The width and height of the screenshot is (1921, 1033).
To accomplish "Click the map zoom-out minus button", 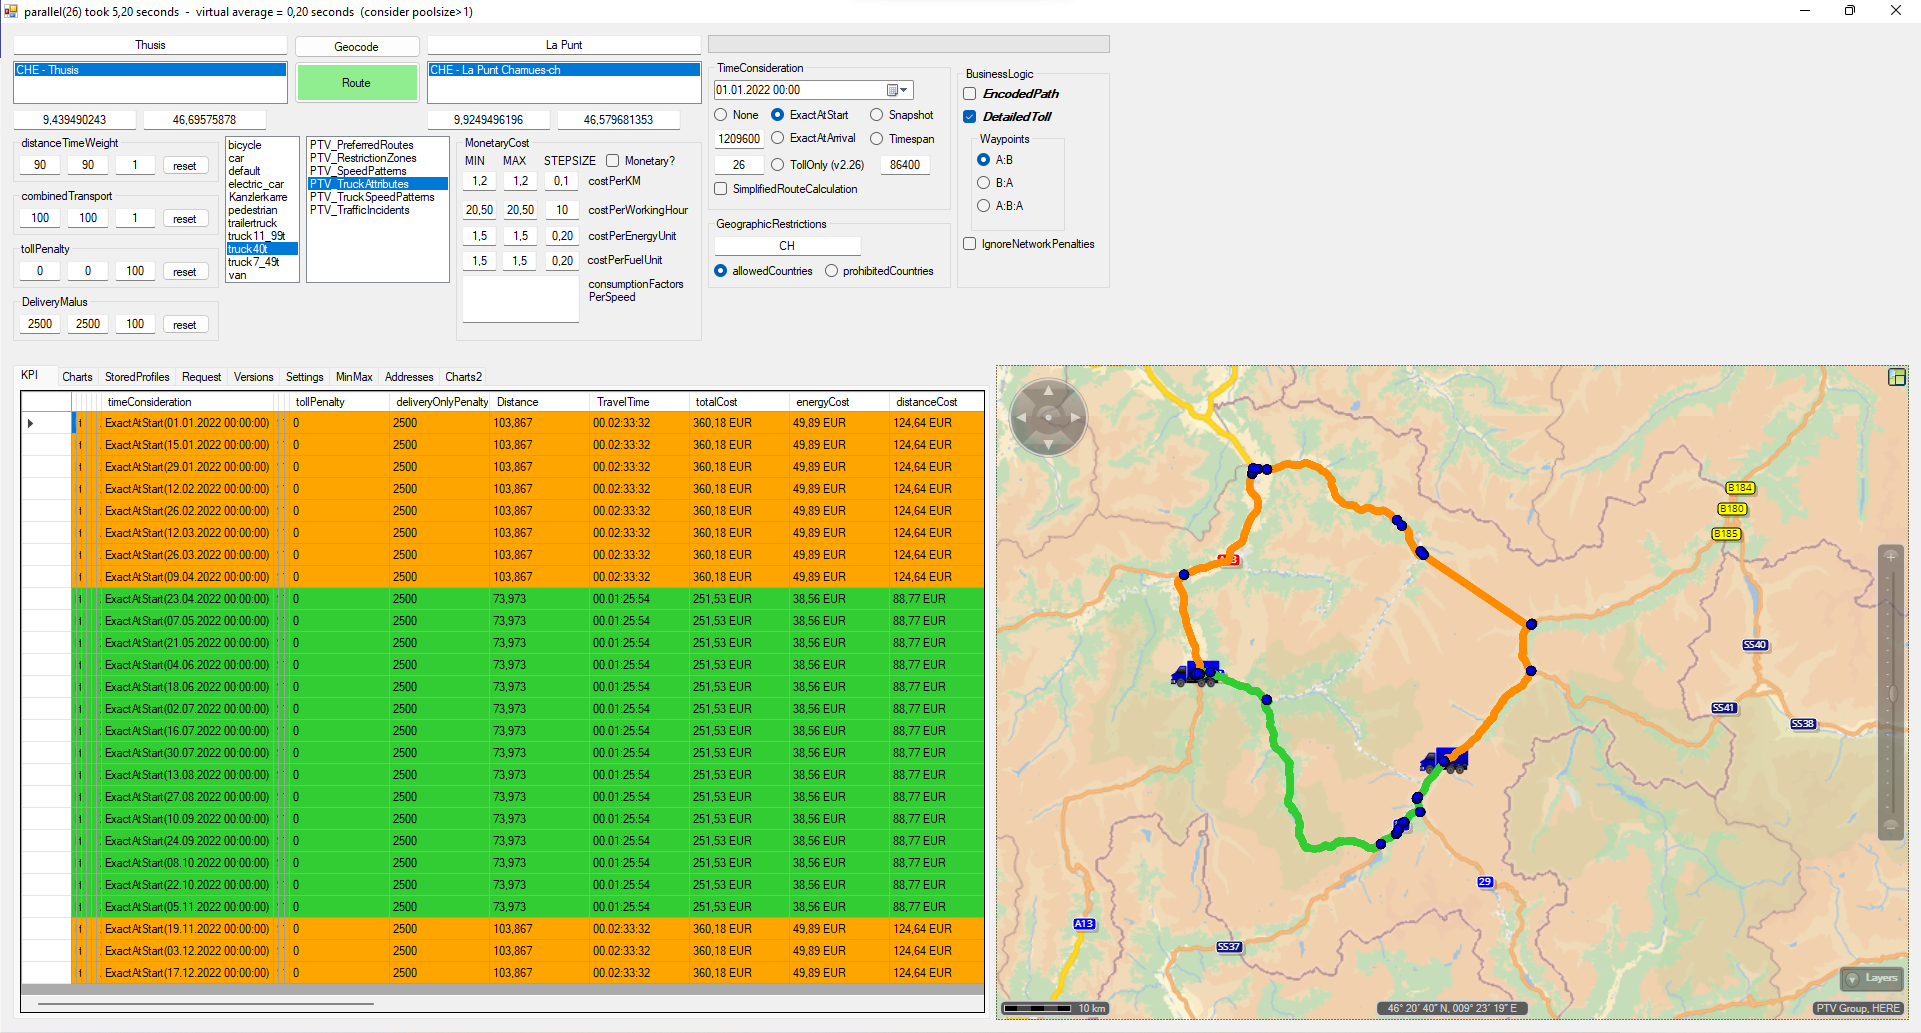I will pyautogui.click(x=1890, y=826).
